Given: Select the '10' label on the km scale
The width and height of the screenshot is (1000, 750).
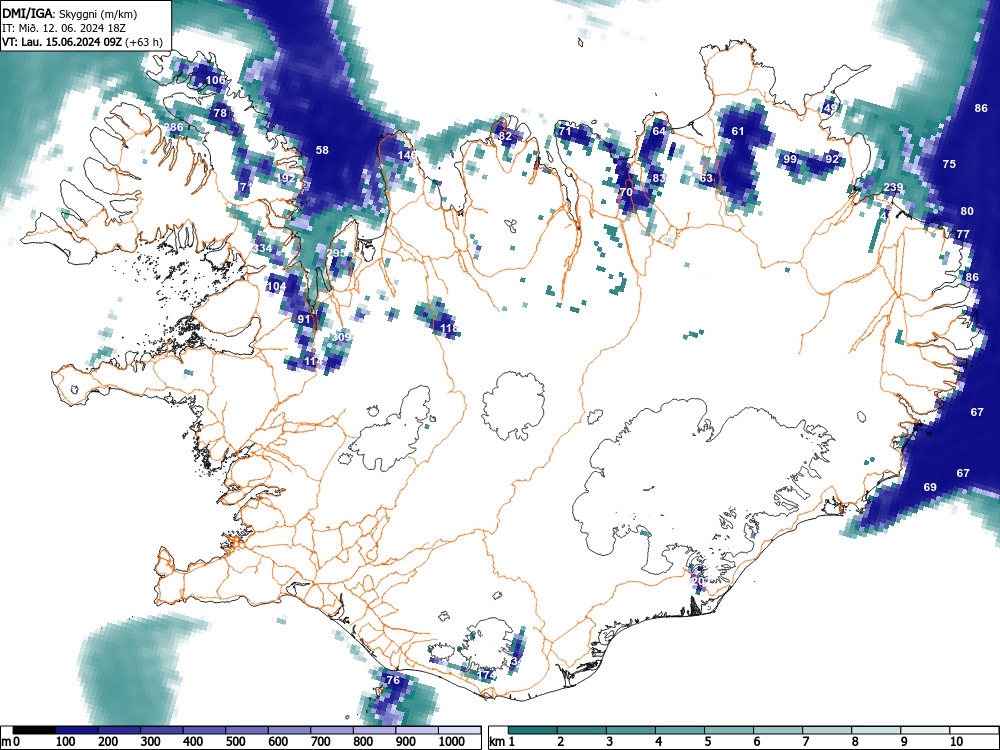Looking at the screenshot, I should click(x=956, y=741).
